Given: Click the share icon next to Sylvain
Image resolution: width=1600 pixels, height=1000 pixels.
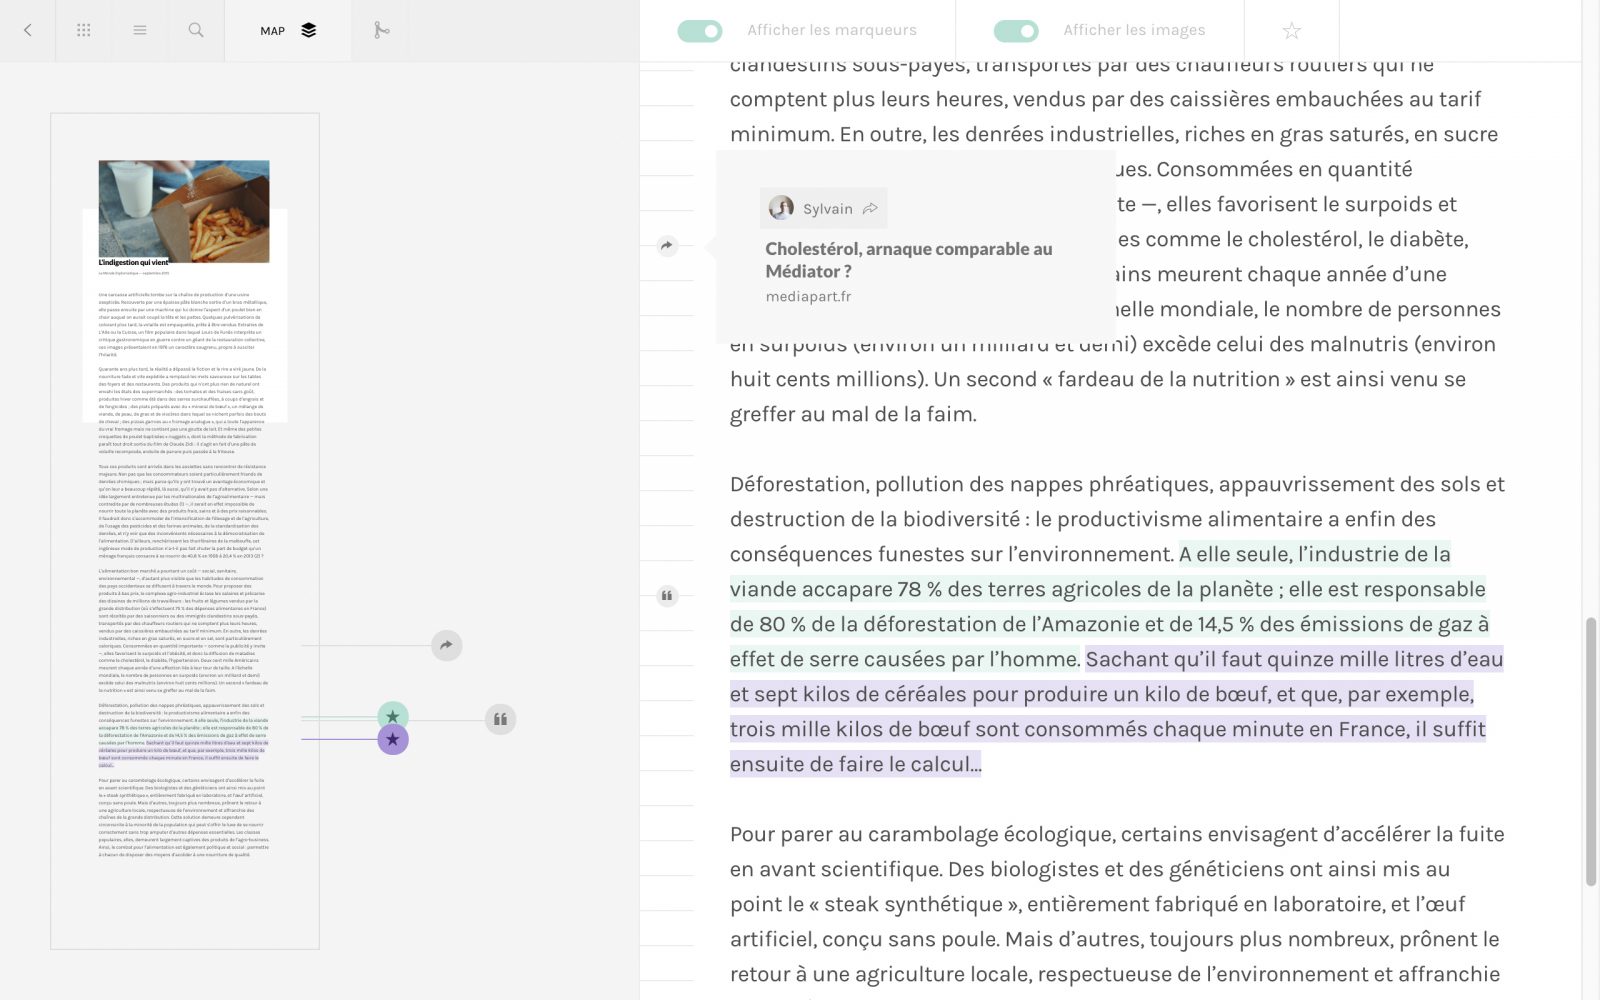Looking at the screenshot, I should coord(870,209).
